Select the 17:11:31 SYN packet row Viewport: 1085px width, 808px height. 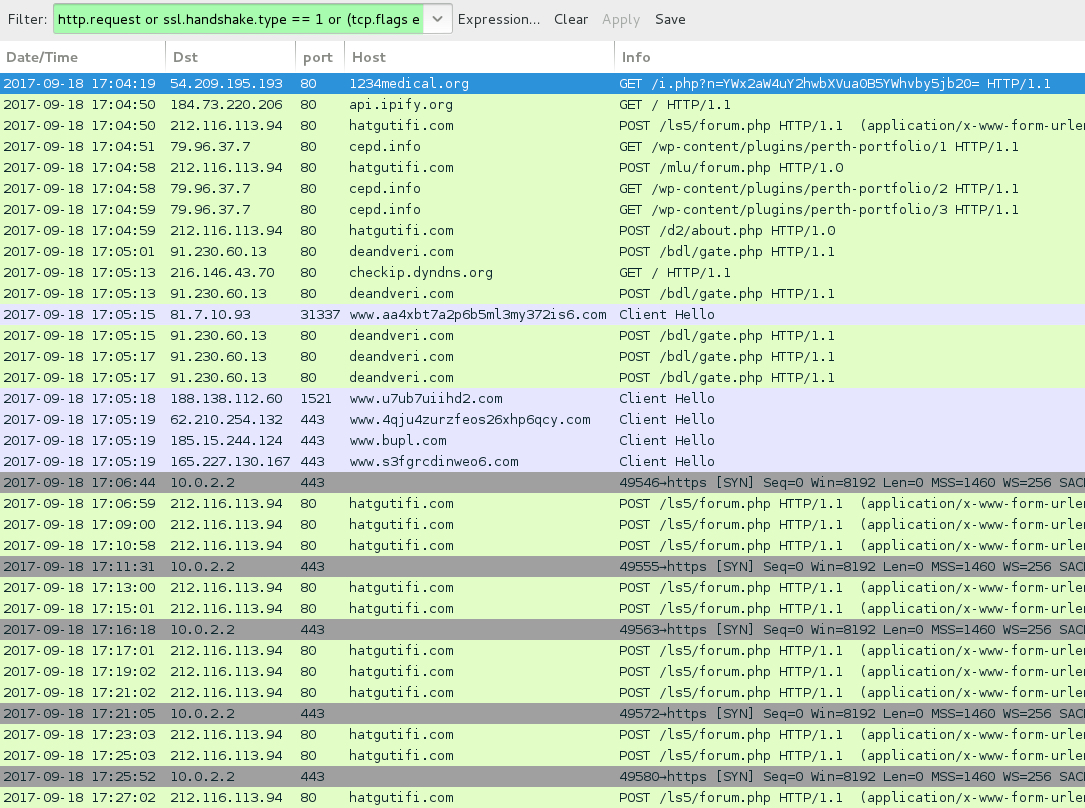542,567
